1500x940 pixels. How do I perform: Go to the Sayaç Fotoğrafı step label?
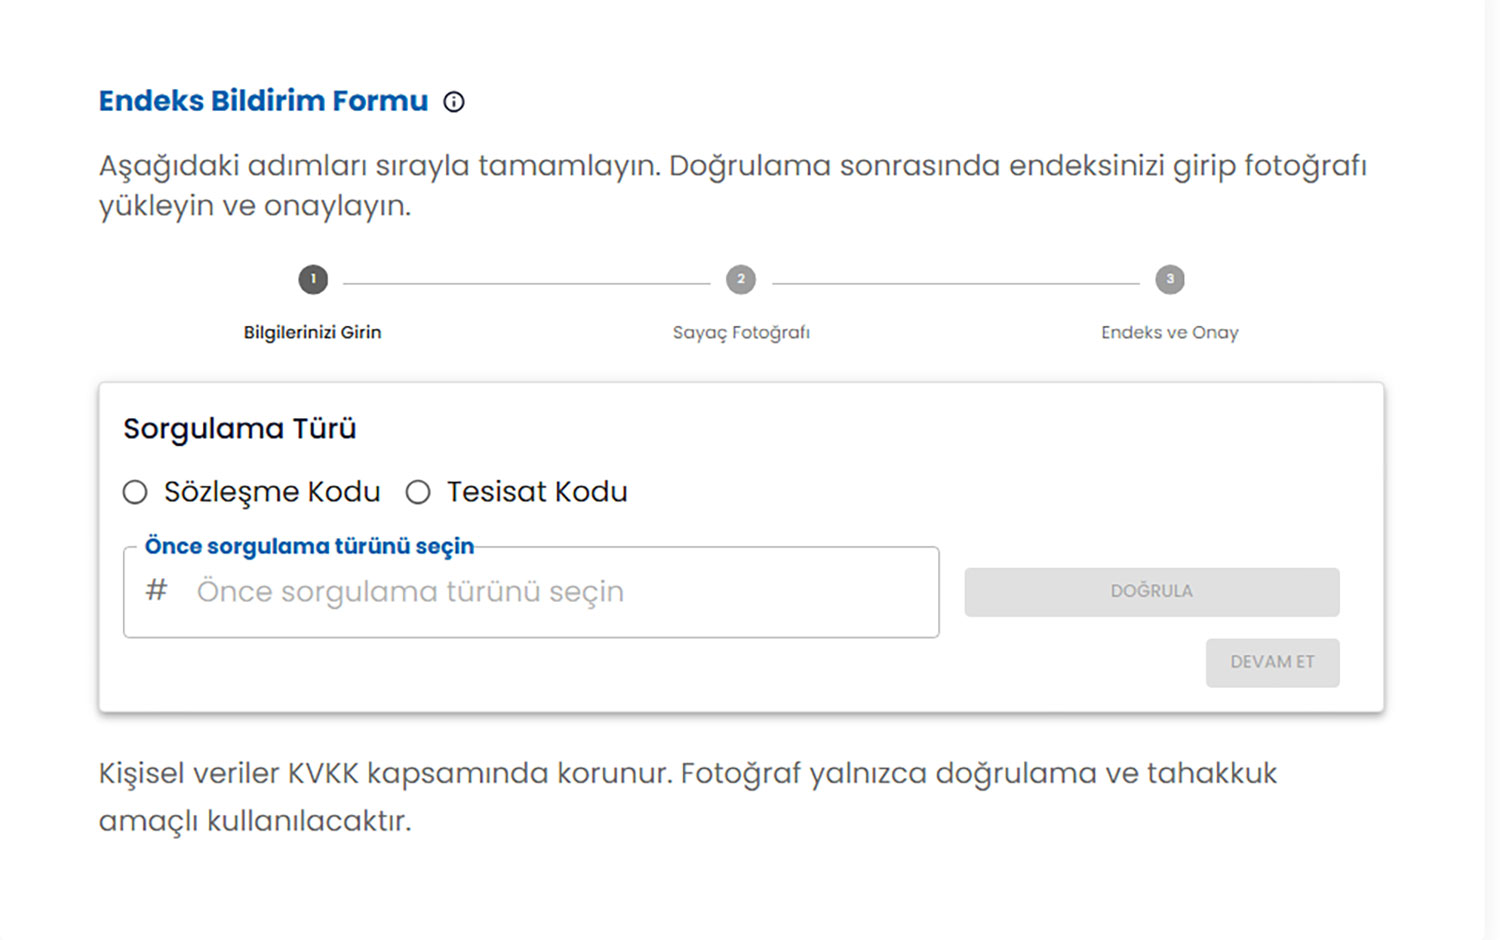[x=741, y=333]
